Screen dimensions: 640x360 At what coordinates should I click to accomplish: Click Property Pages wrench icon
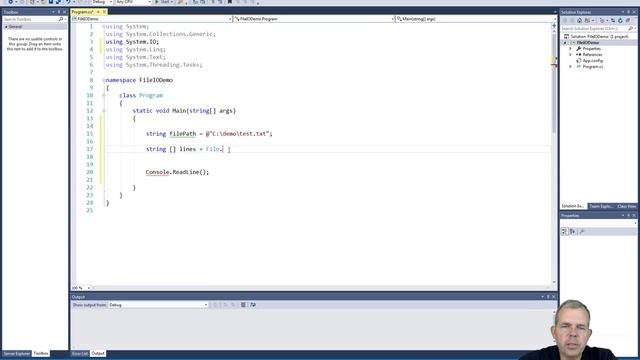(x=582, y=231)
